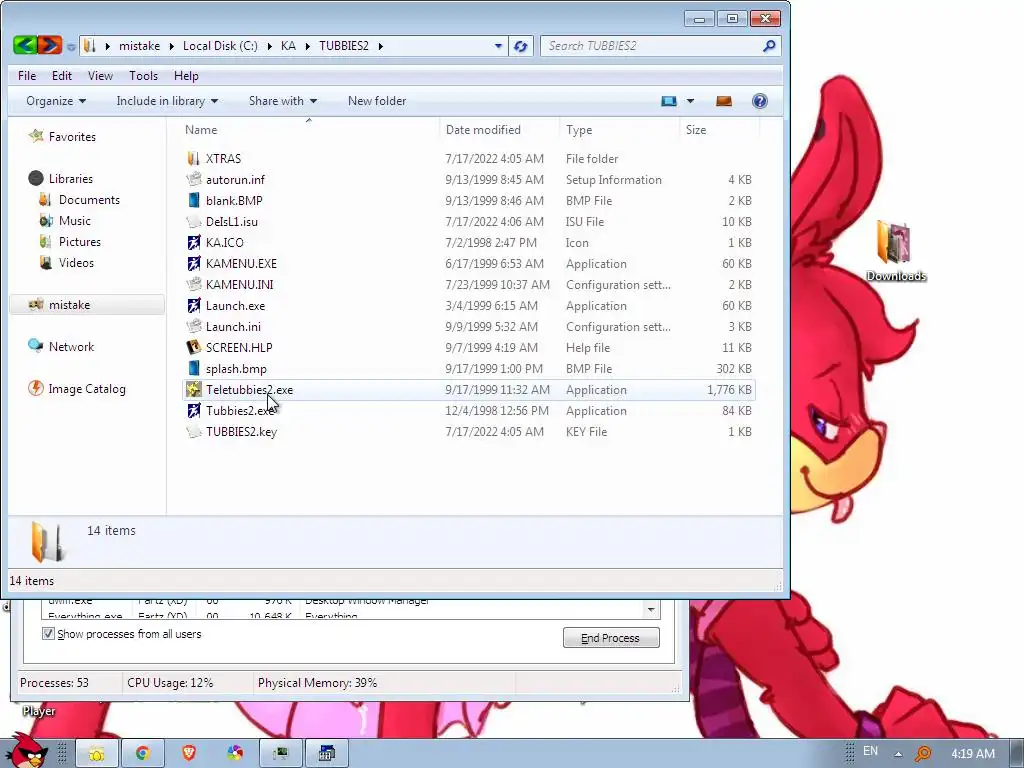Screen dimensions: 1024x768
Task: Select the Launch.exe application icon
Action: click(193, 306)
